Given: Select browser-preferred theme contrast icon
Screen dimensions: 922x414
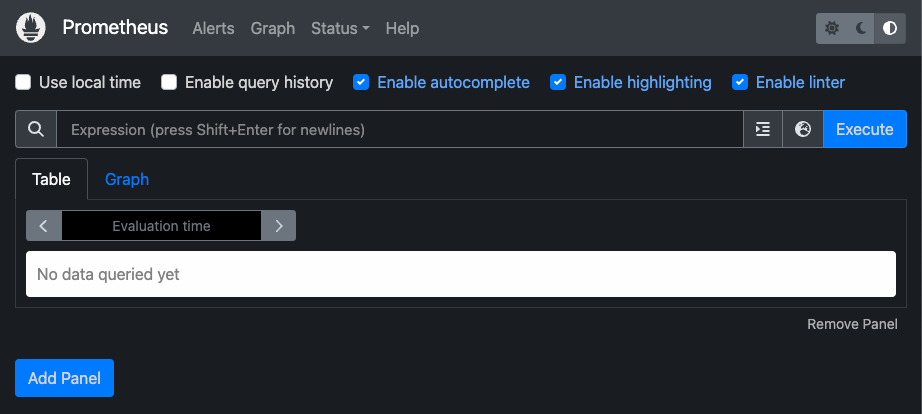Looking at the screenshot, I should [889, 29].
